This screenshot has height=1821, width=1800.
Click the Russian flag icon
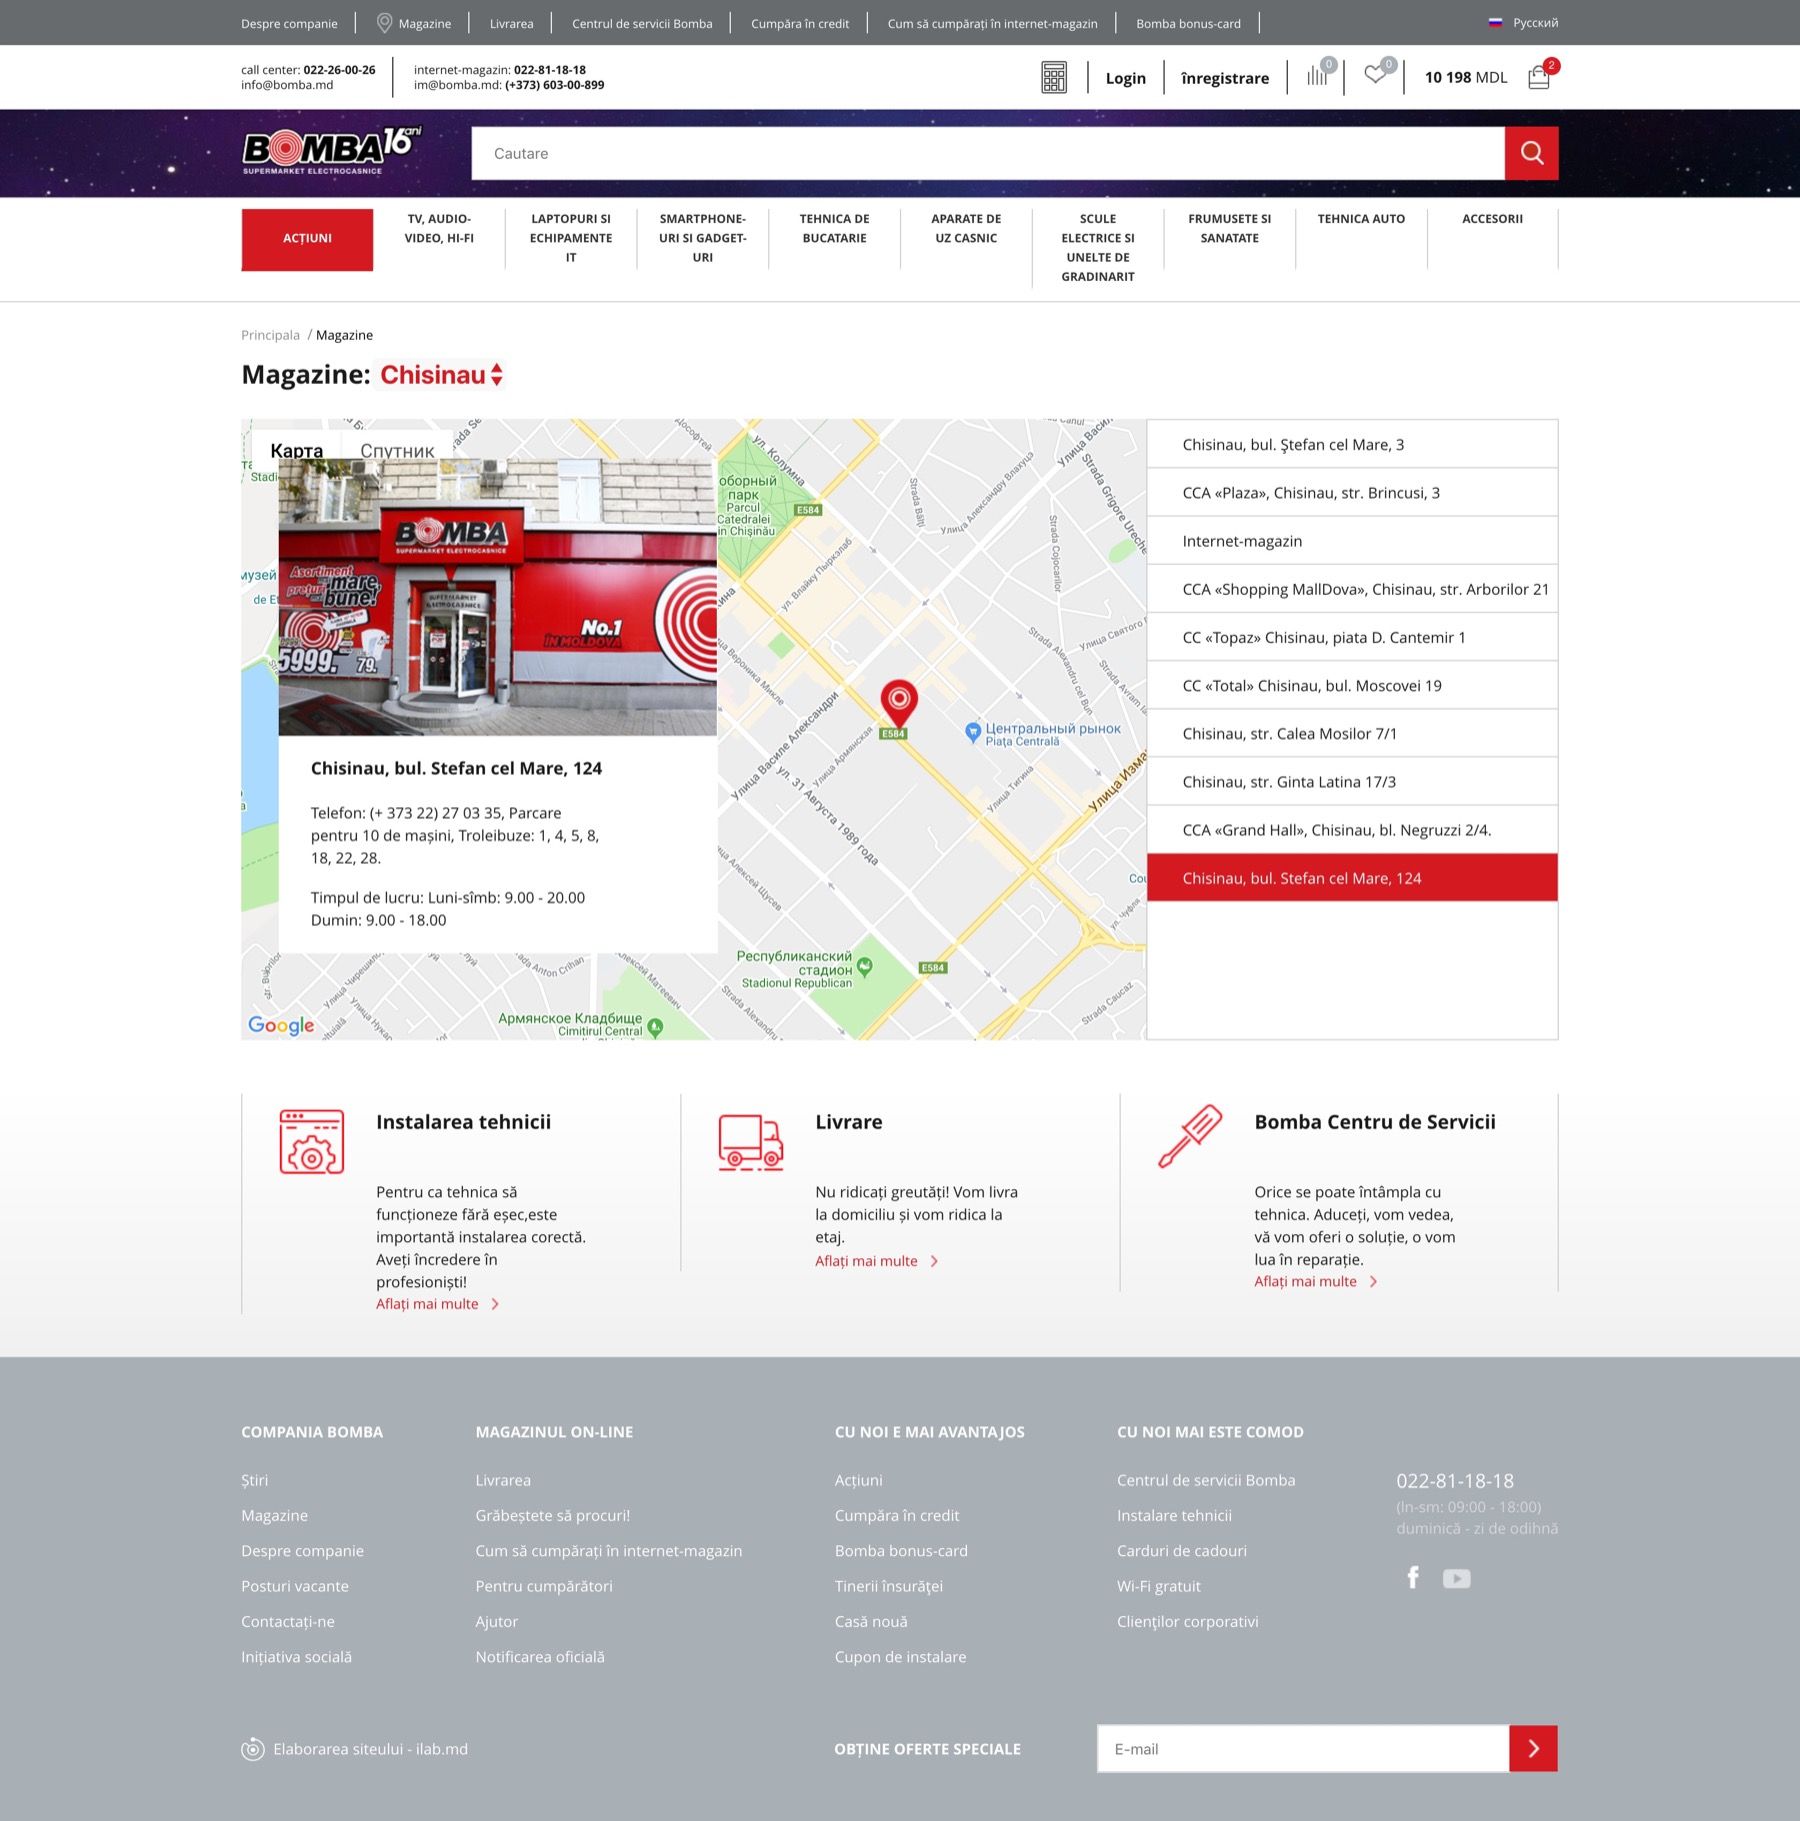coord(1495,23)
